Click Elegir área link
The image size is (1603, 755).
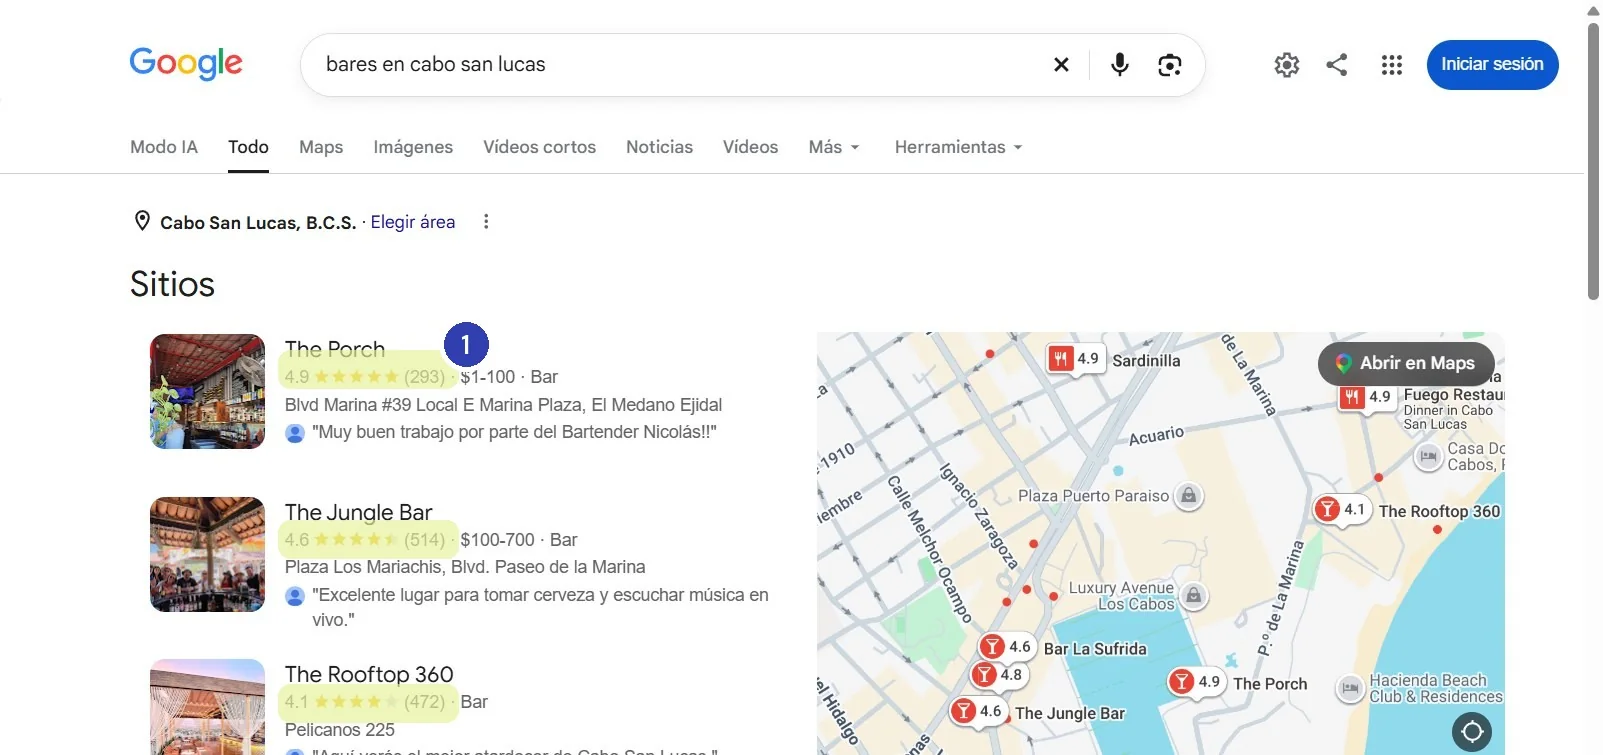click(413, 222)
